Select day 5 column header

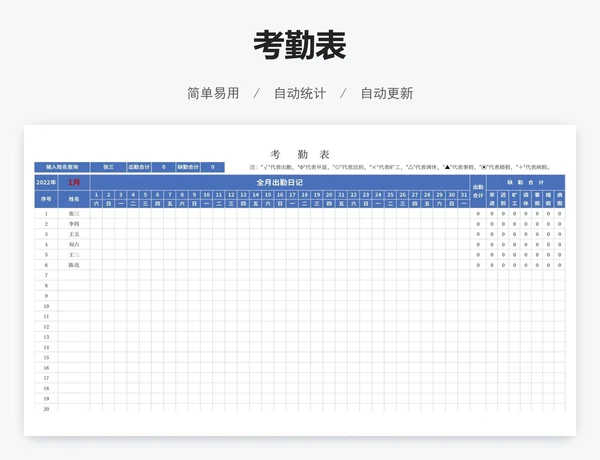[x=145, y=195]
